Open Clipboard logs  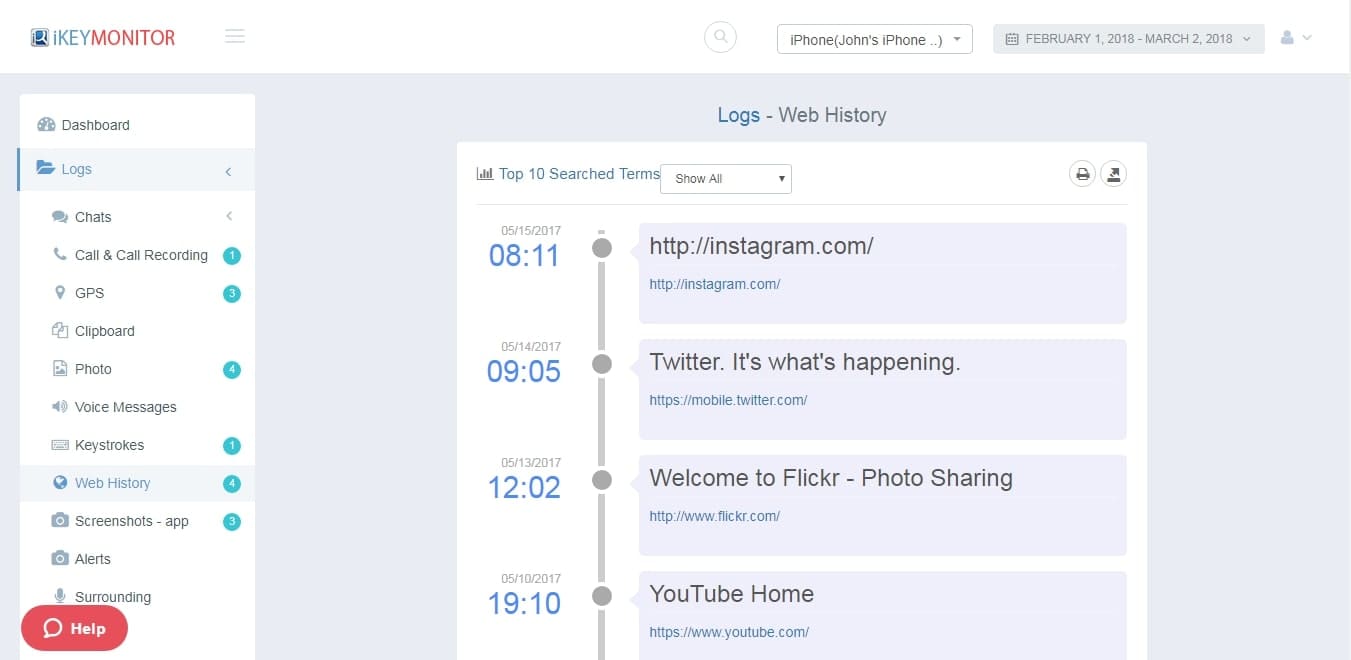pos(104,331)
